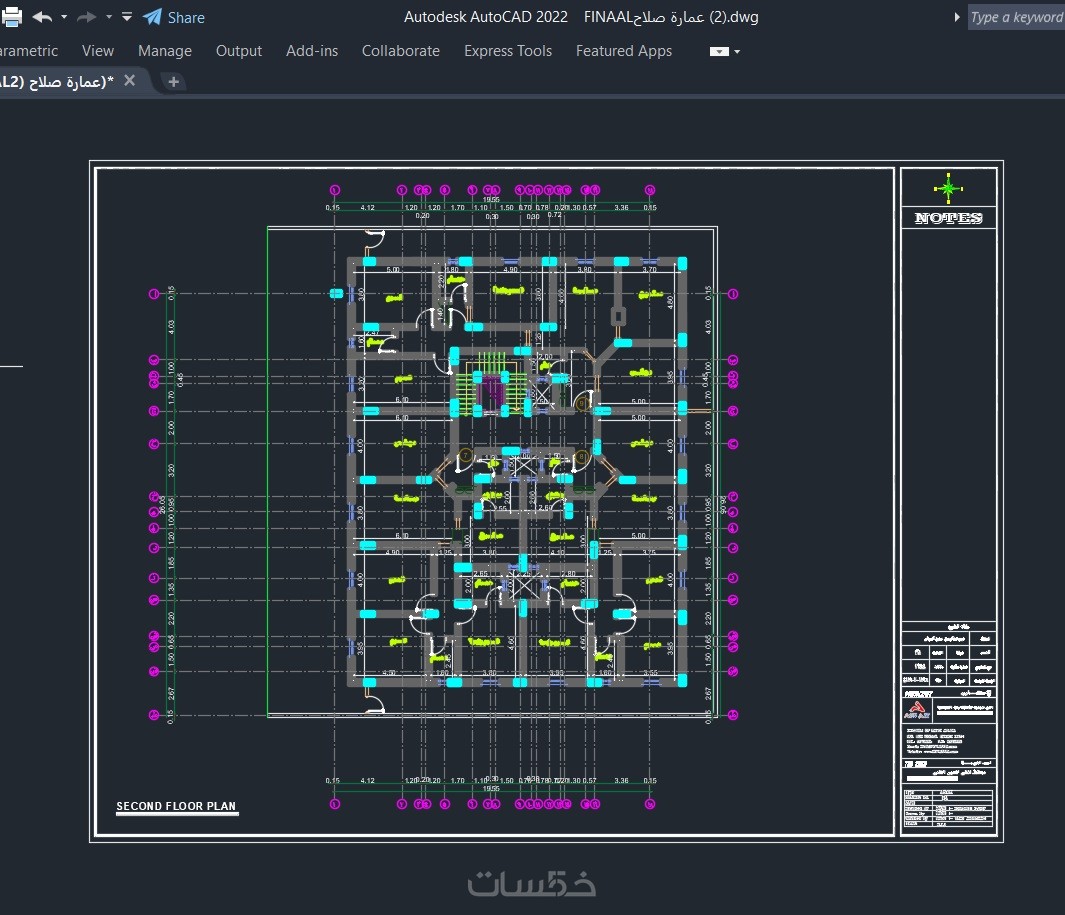The height and width of the screenshot is (915, 1065).
Task: Toggle the ribbon minimize button
Action: tap(719, 51)
